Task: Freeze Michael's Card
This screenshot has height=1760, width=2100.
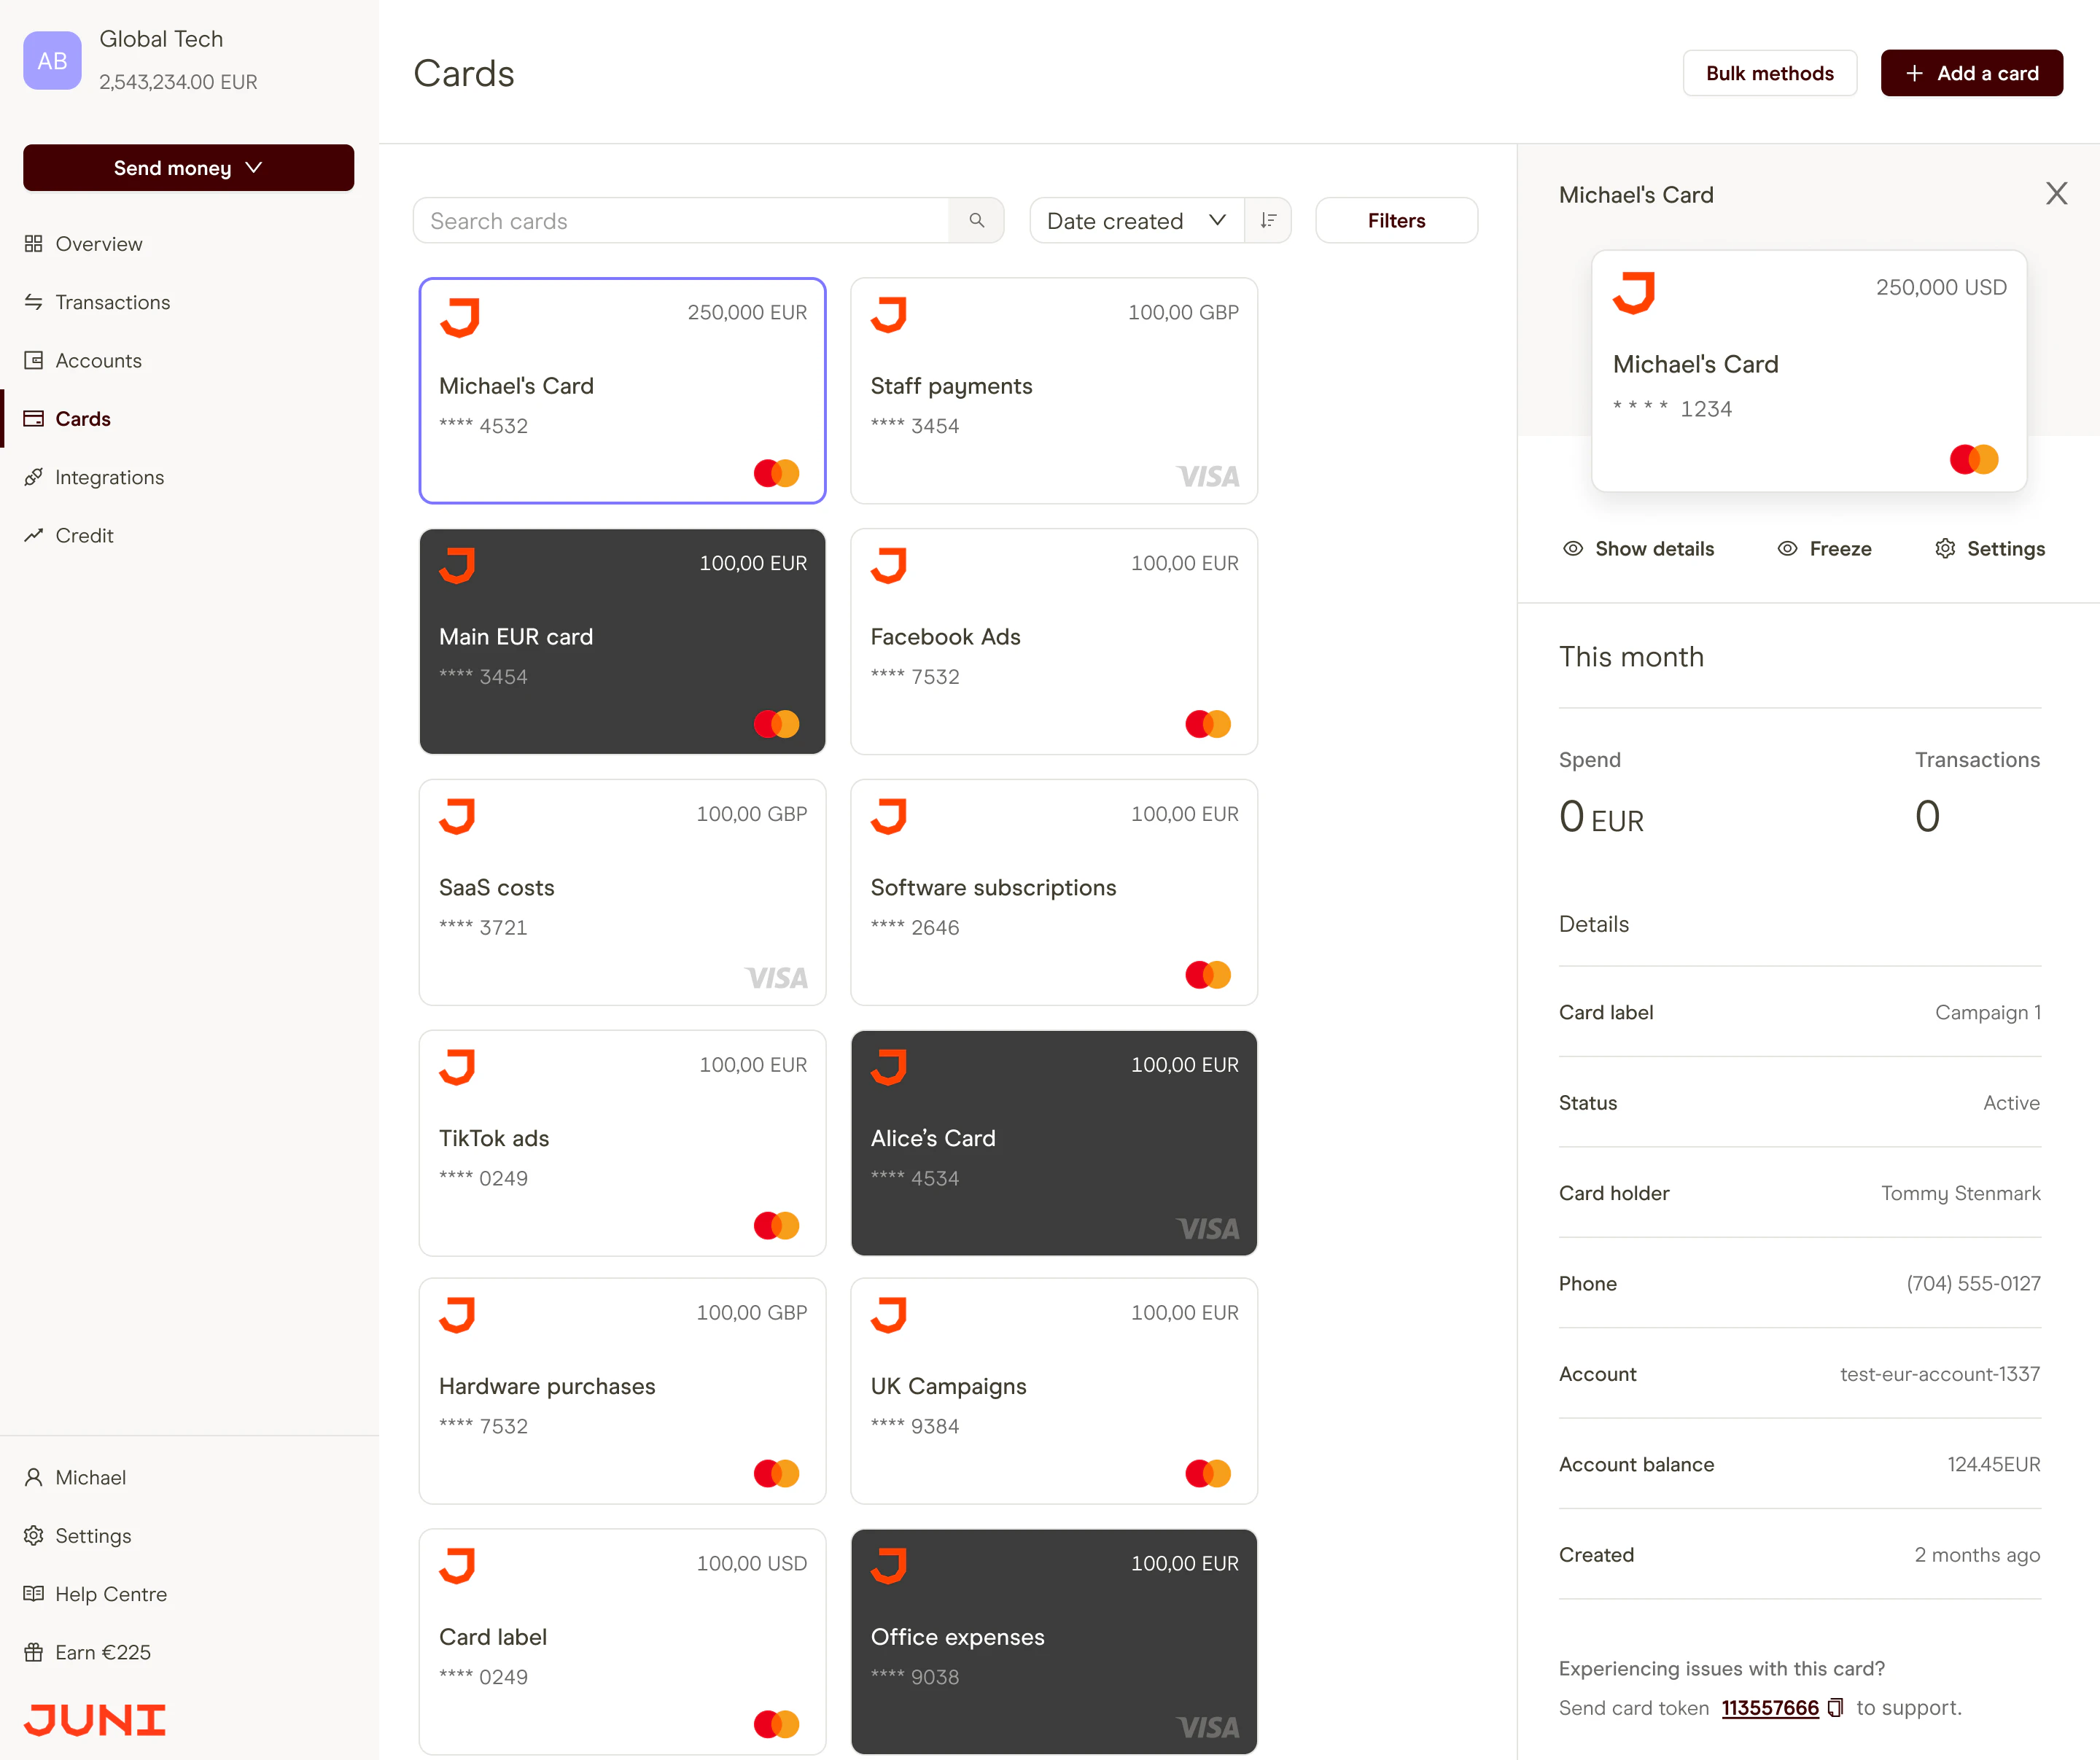Action: click(1823, 548)
